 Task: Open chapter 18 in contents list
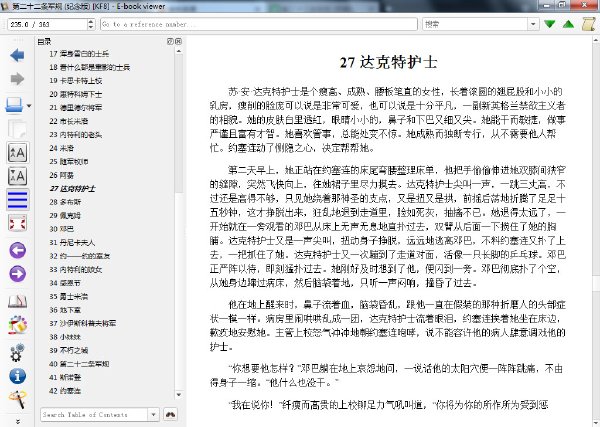pyautogui.click(x=90, y=67)
